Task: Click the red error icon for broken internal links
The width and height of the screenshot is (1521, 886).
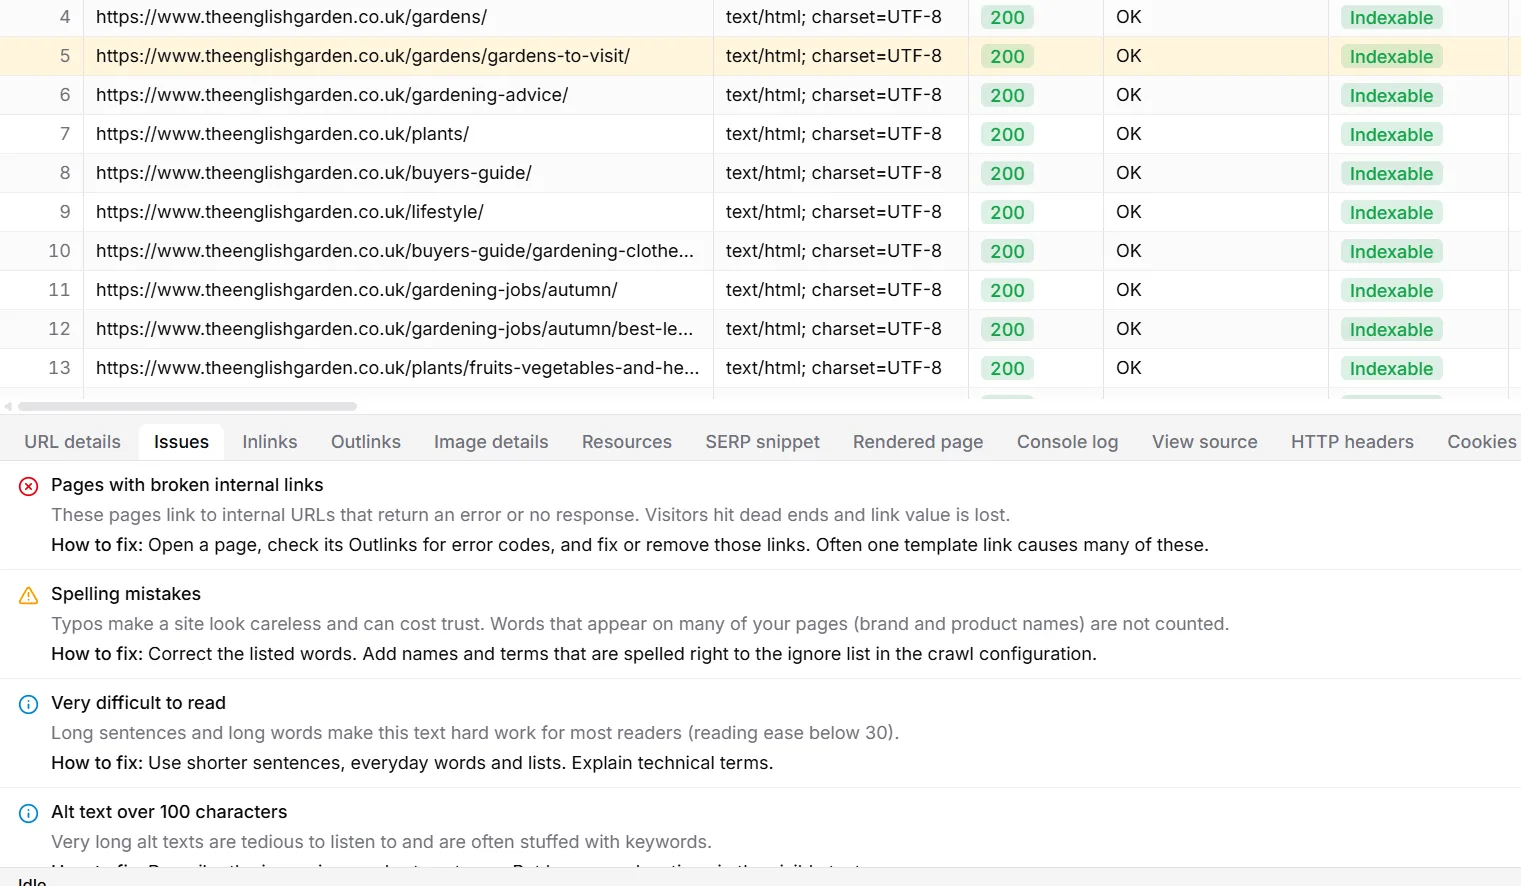Action: coord(29,486)
